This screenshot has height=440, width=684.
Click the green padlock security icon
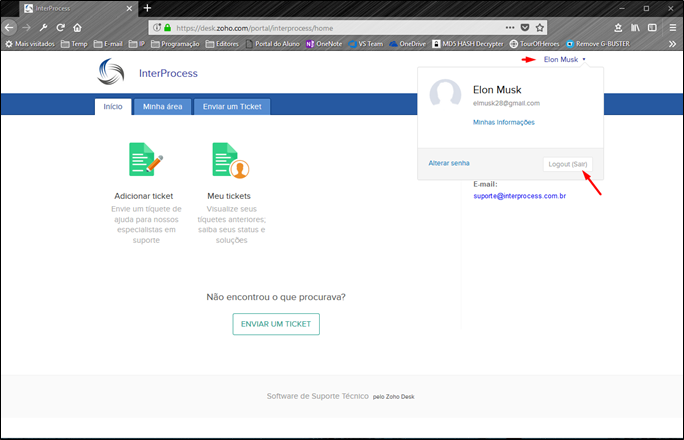coord(168,27)
